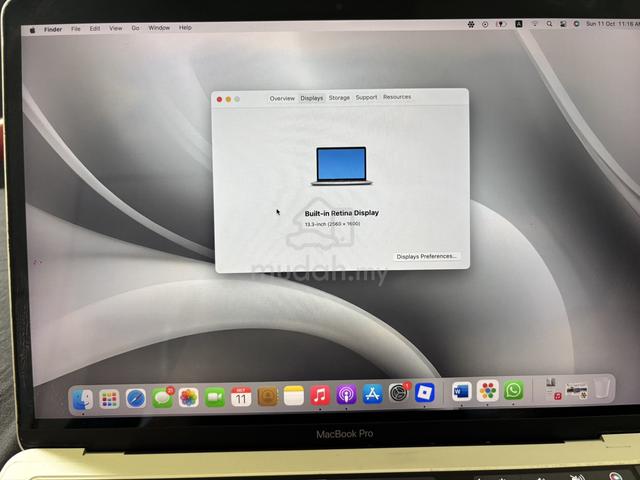Open System Preferences in the Dock

399,393
